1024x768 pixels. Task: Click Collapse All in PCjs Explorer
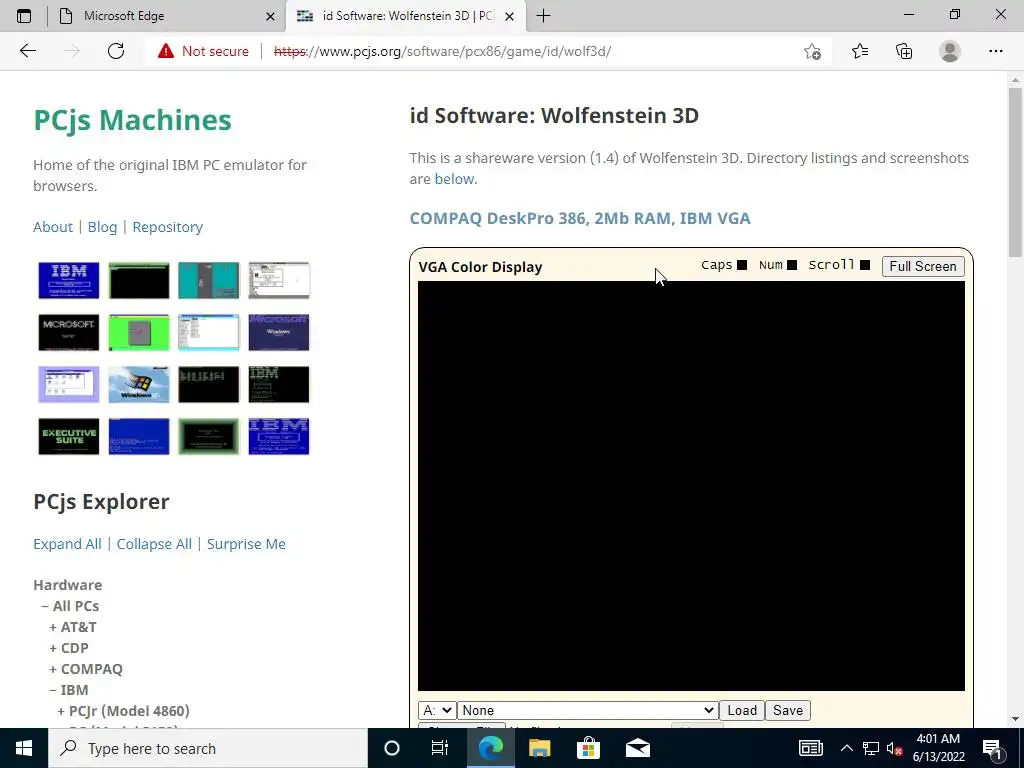pos(154,544)
